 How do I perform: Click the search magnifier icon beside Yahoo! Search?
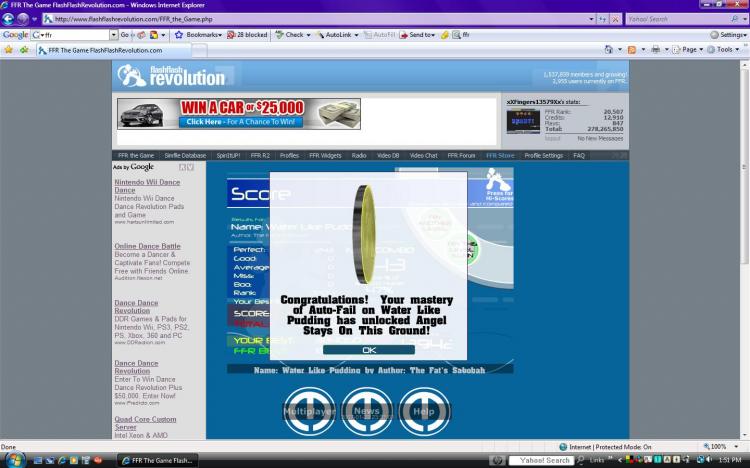735,19
